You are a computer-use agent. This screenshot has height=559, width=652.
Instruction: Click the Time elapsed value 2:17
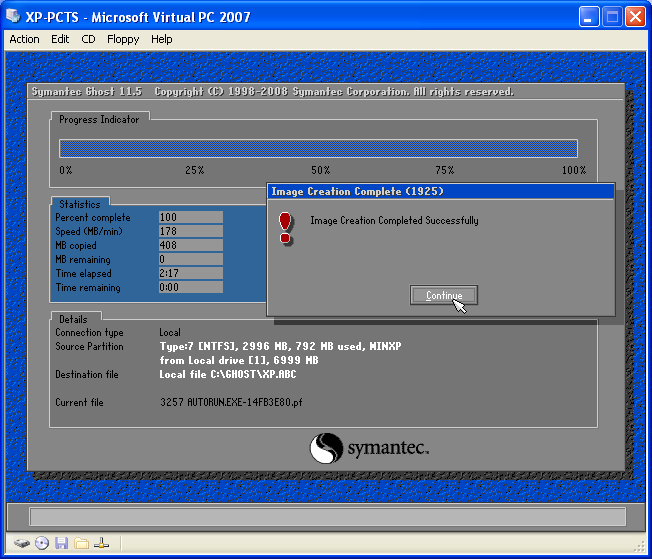191,273
